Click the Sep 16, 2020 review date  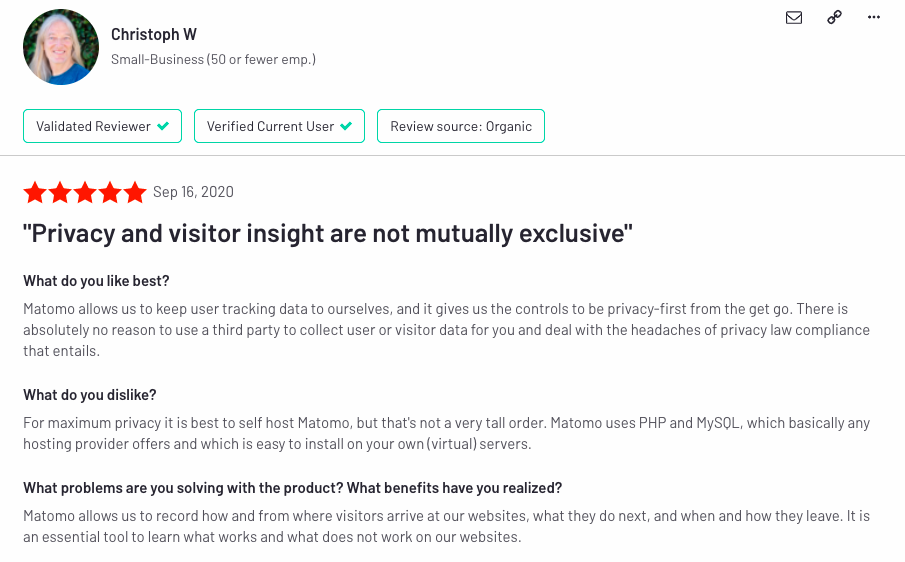(193, 192)
